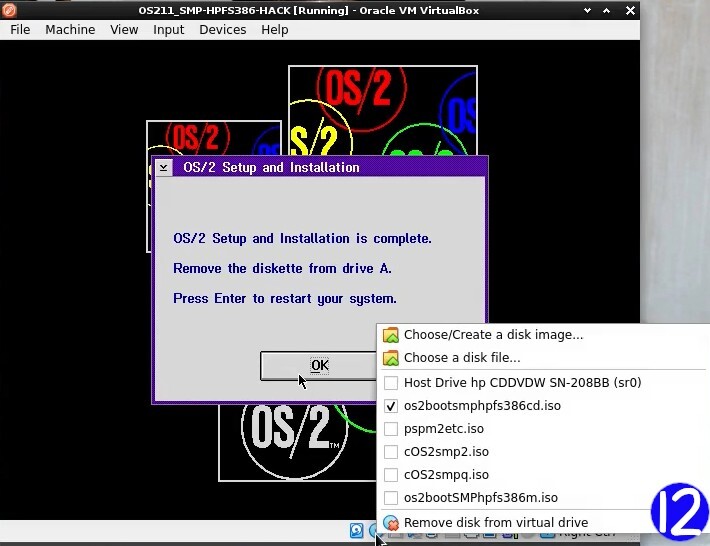
Task: Tick the cOS2smpq.iso checkbox
Action: (x=391, y=475)
